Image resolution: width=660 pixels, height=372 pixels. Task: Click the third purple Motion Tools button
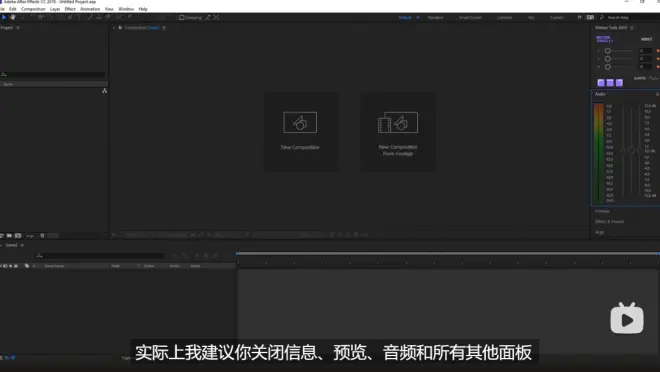tap(619, 82)
